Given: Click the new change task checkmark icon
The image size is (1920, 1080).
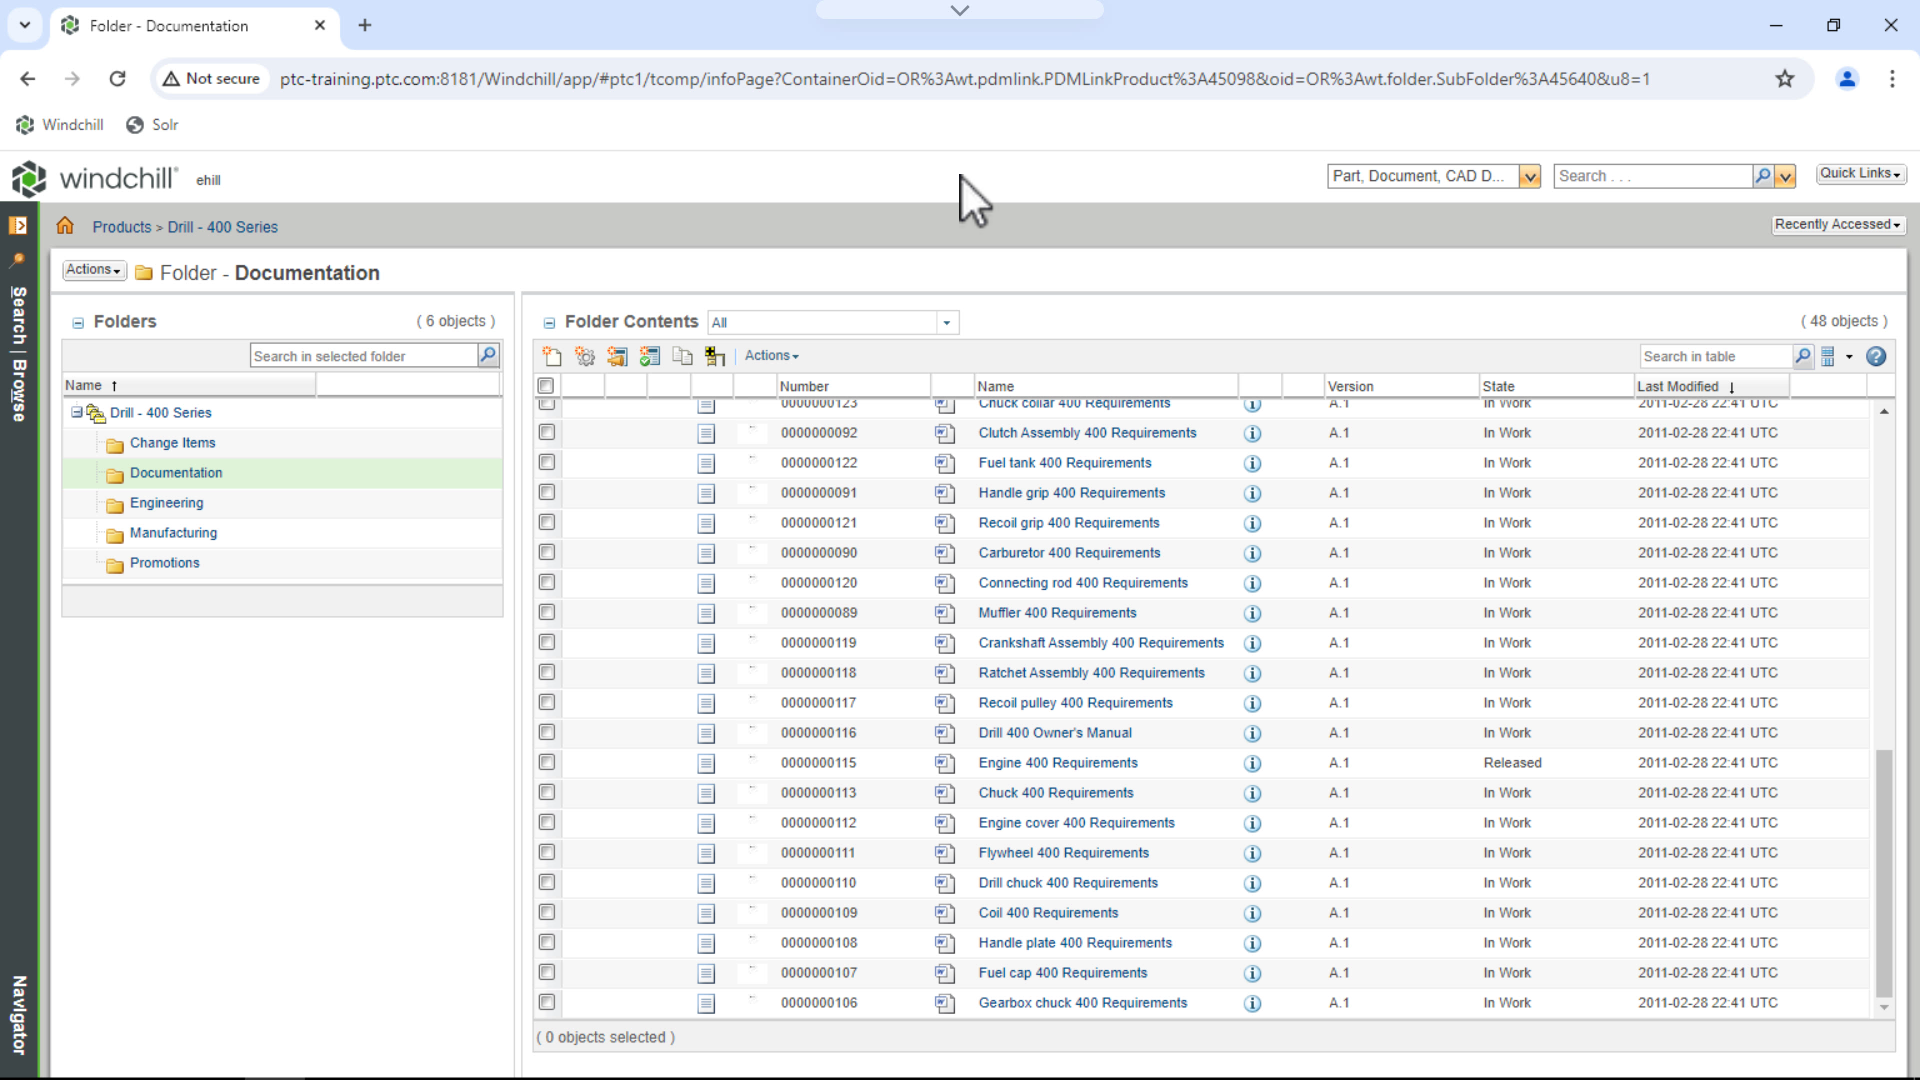Looking at the screenshot, I should pyautogui.click(x=650, y=356).
